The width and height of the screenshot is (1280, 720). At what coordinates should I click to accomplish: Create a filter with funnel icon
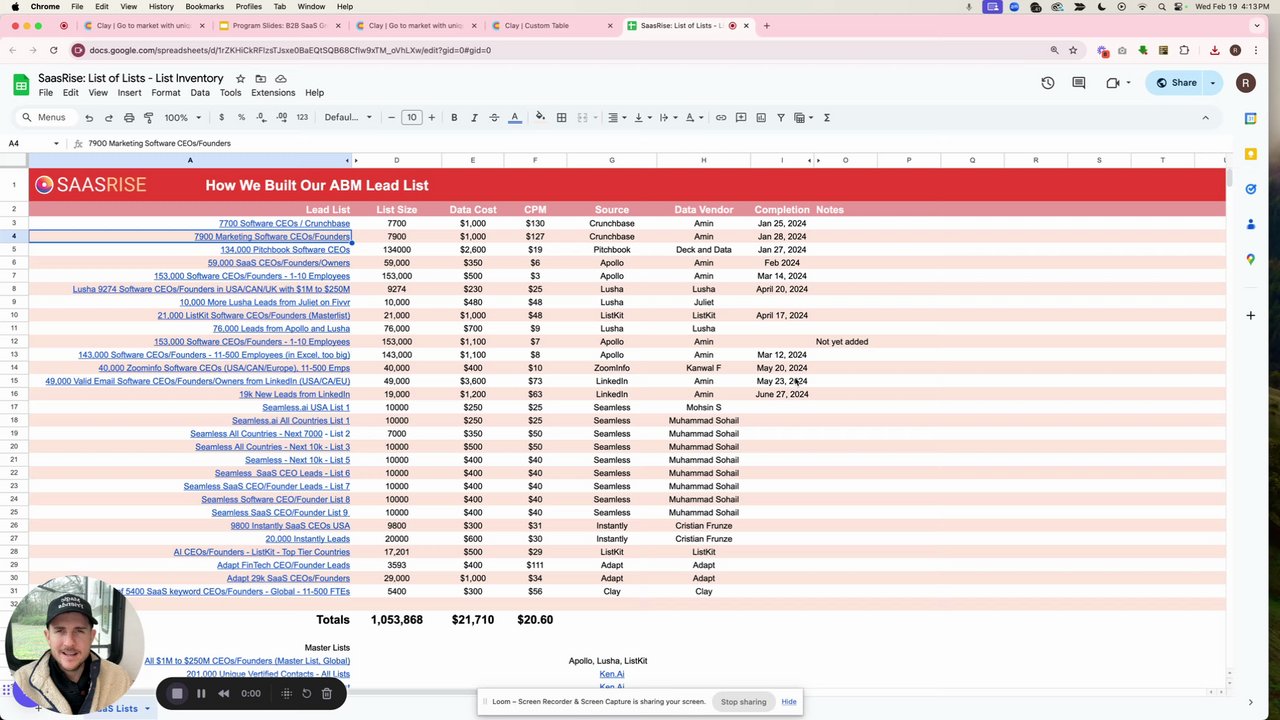(781, 118)
